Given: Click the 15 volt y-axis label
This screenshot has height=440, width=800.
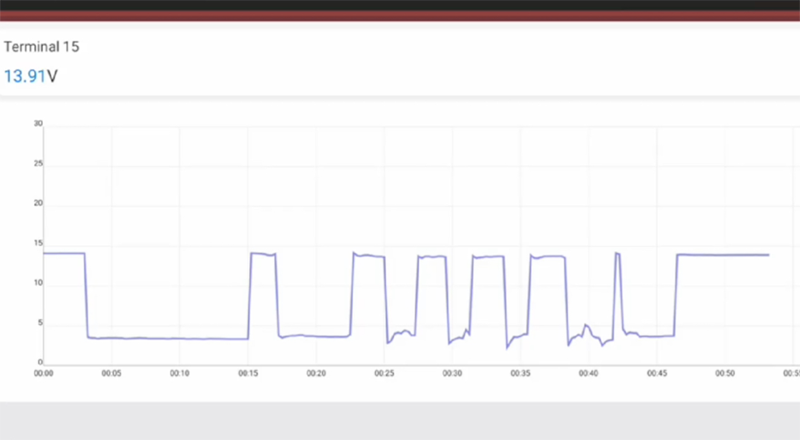Looking at the screenshot, I should tap(38, 243).
